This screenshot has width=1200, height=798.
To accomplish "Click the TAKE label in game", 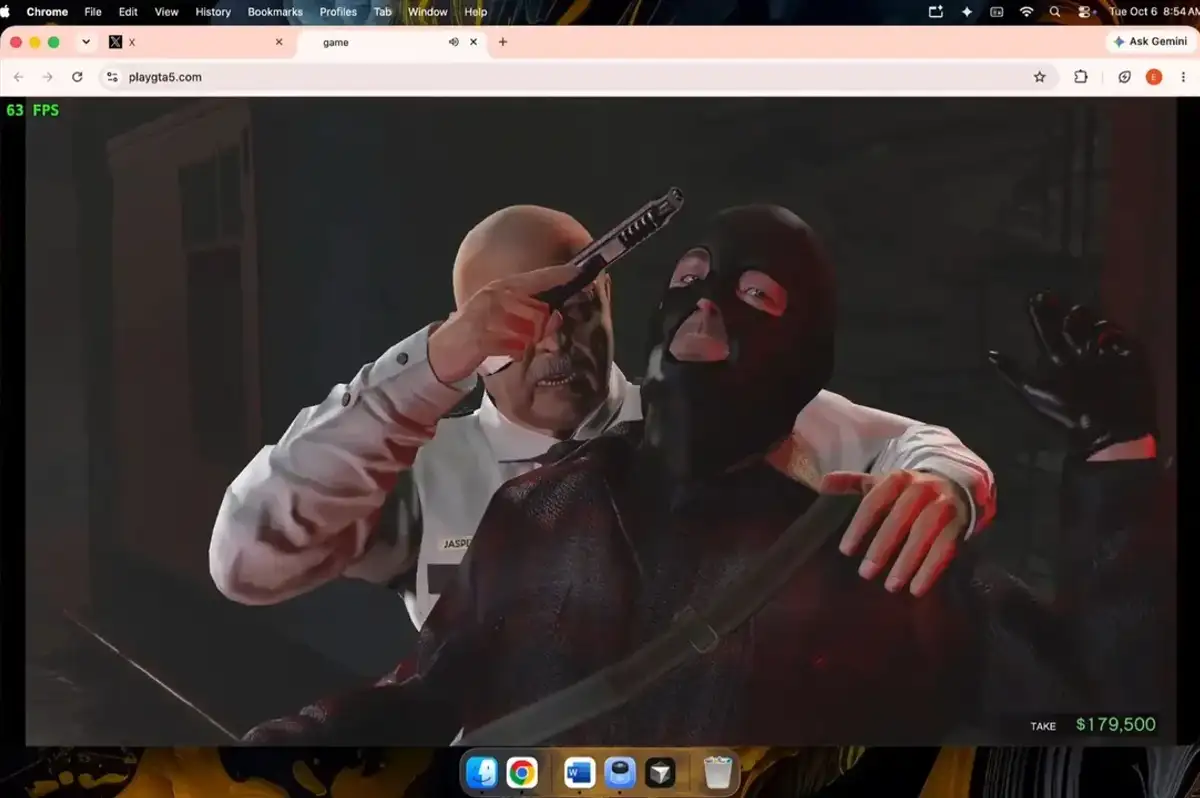I will 1043,726.
